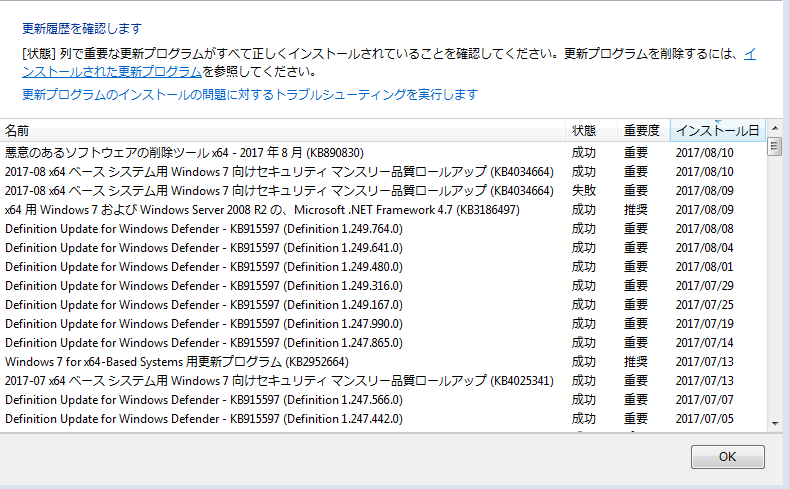Select Defender Definition 1.249.480.0 entry
This screenshot has width=789, height=489.
[204, 267]
